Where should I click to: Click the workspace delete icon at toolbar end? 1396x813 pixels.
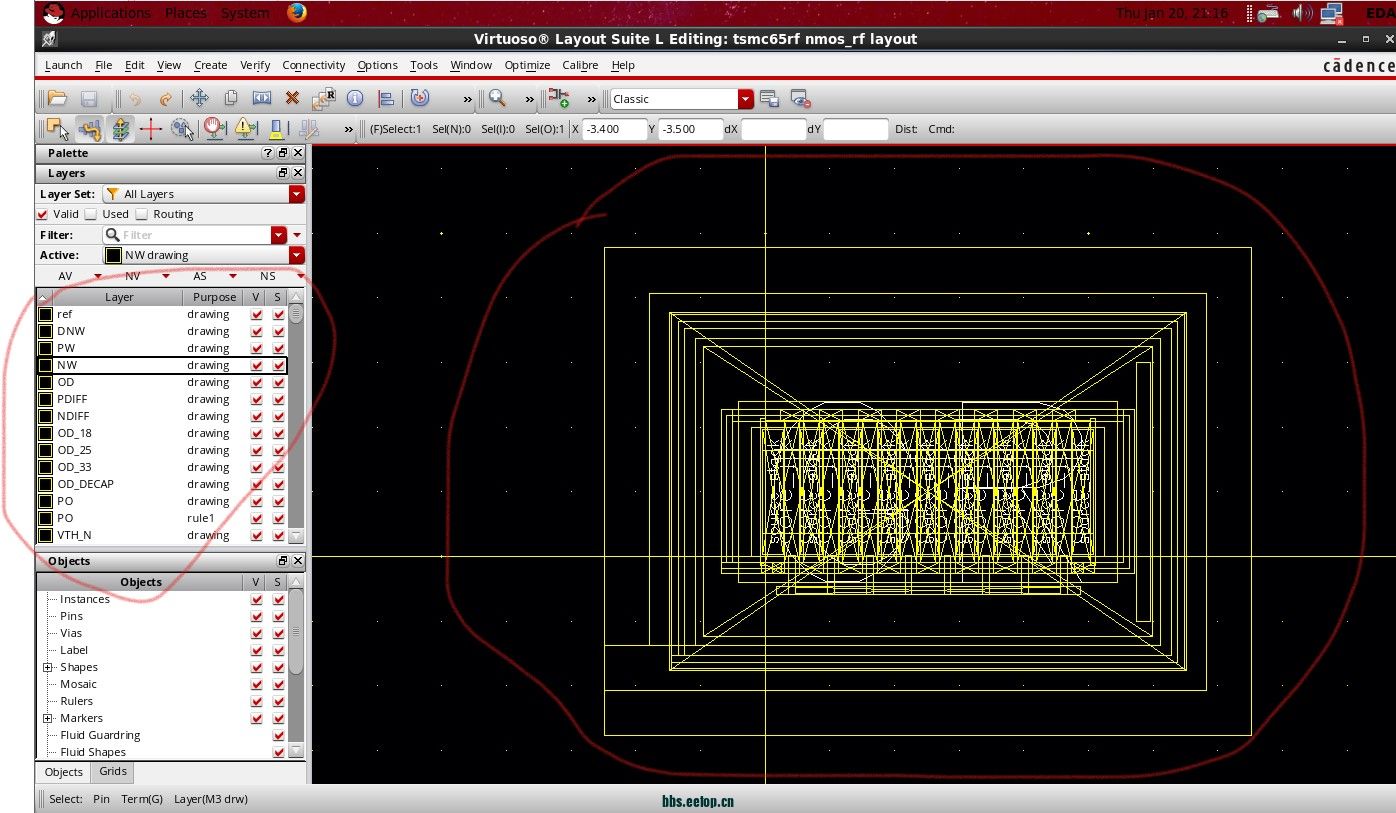point(799,98)
